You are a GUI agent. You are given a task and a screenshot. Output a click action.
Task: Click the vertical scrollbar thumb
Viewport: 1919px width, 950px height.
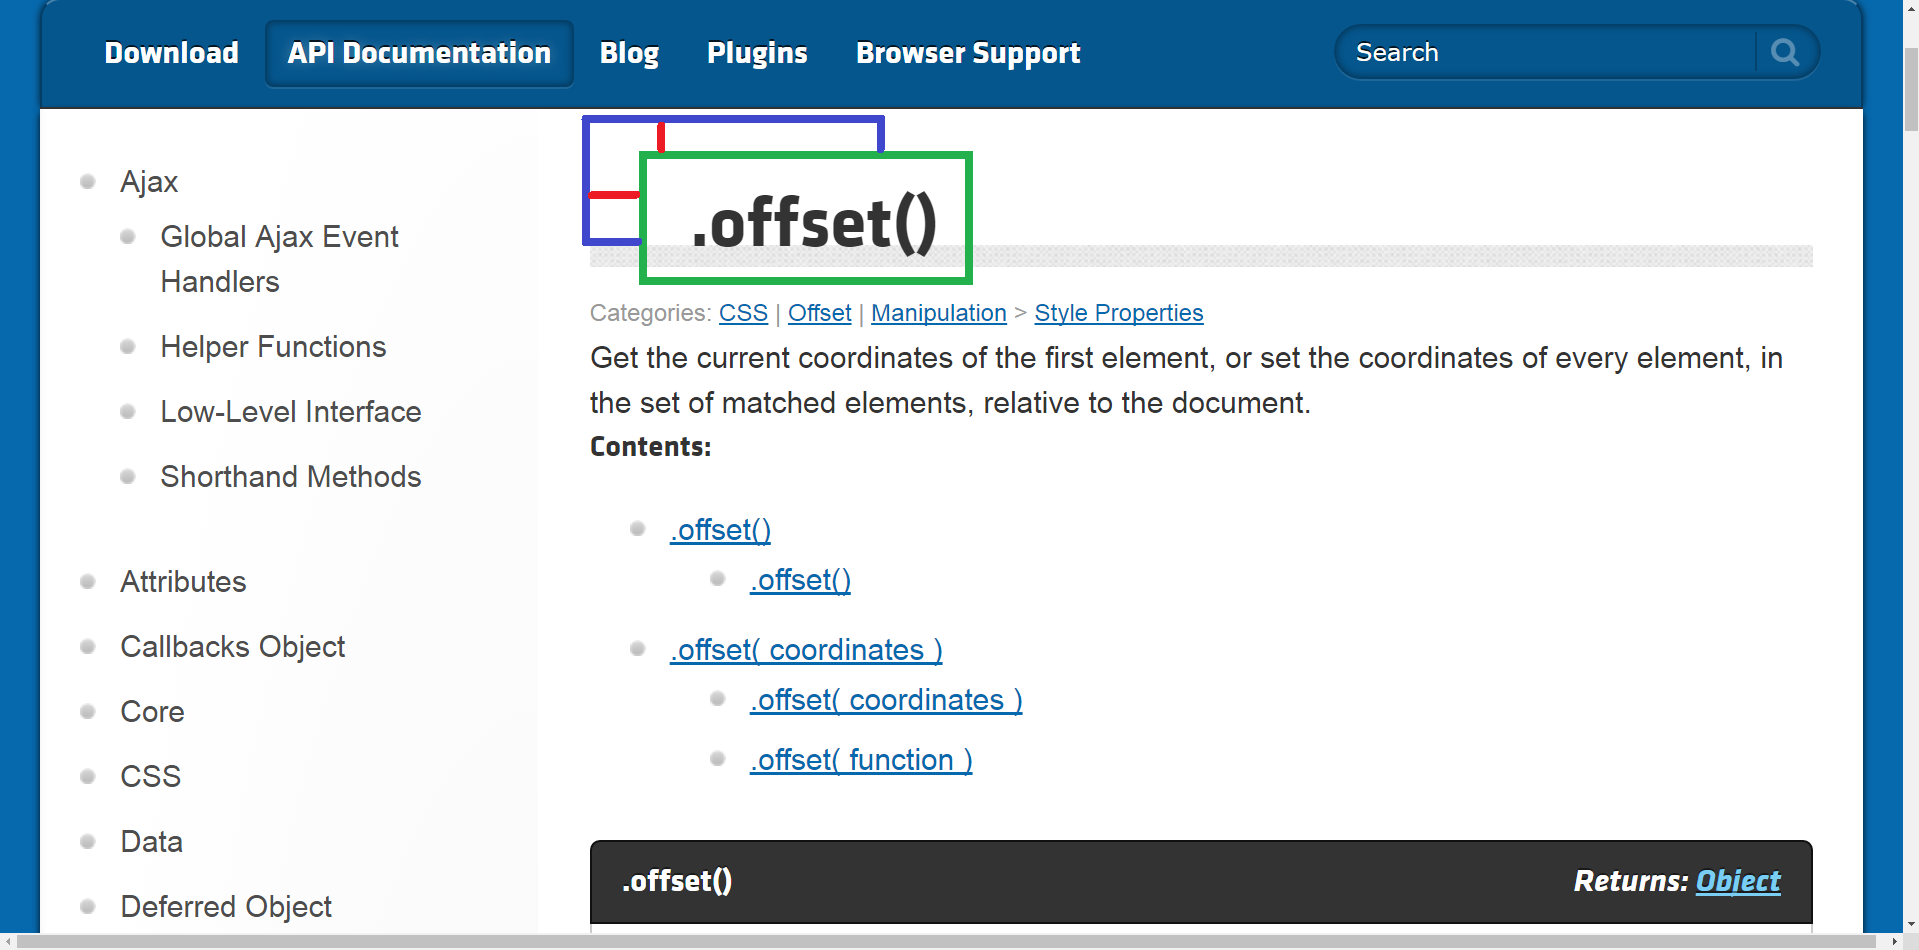point(1910,91)
